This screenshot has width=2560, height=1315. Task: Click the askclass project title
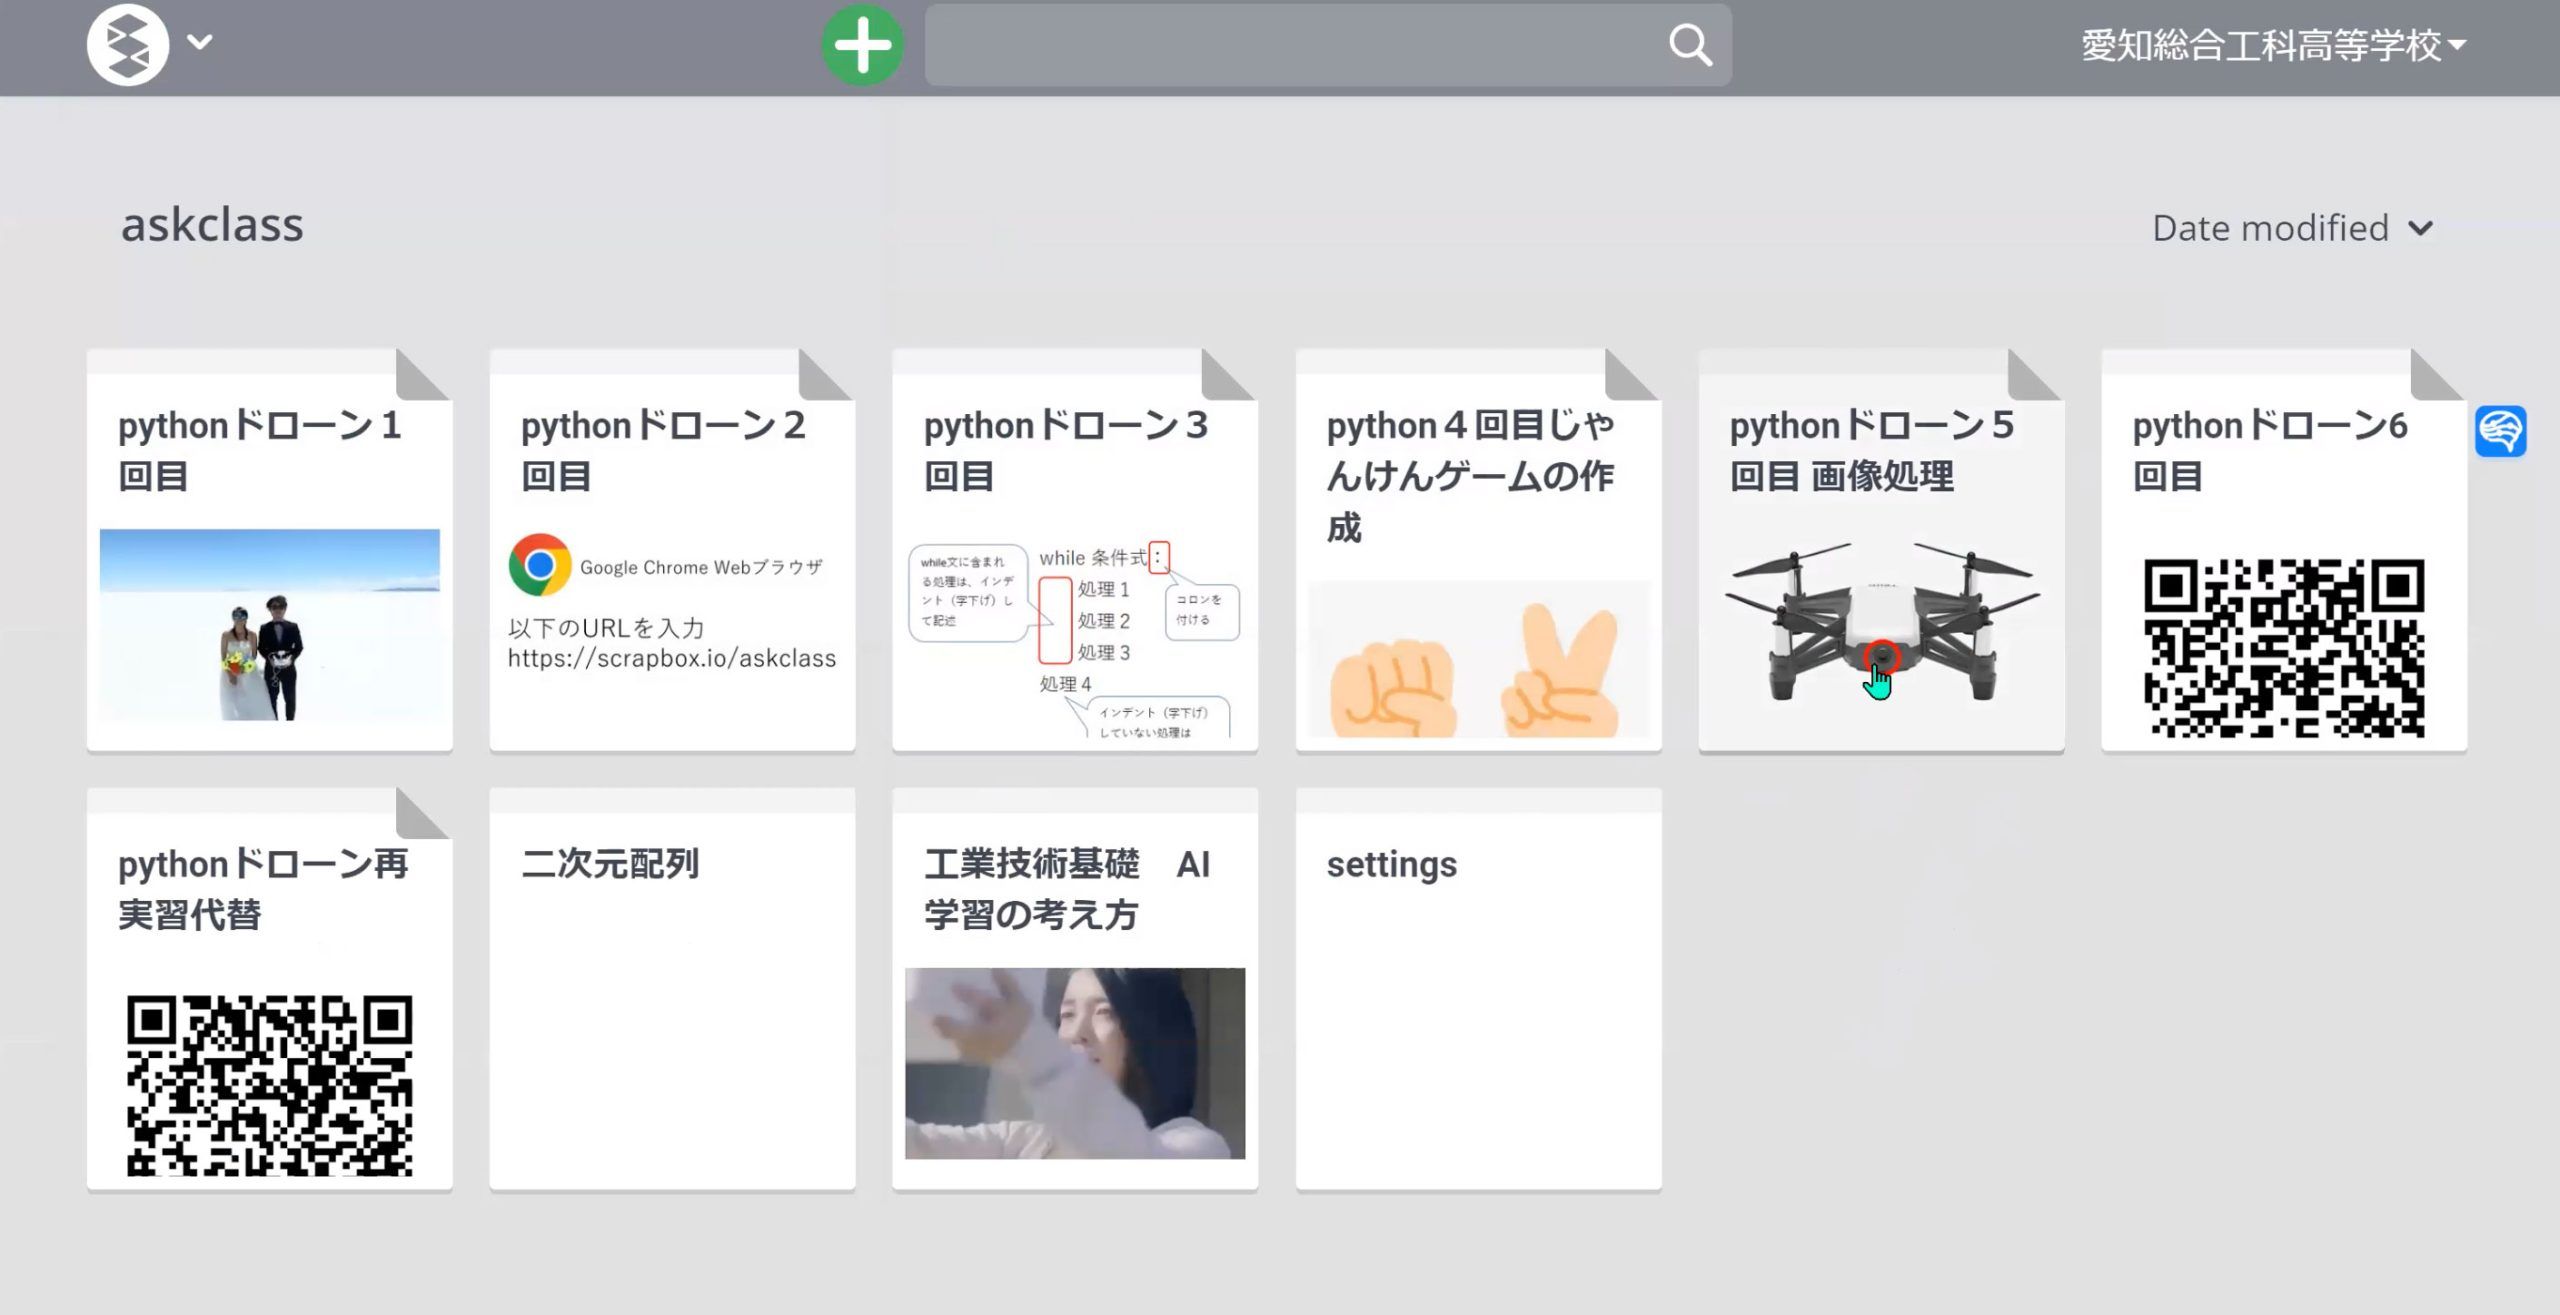pyautogui.click(x=212, y=225)
